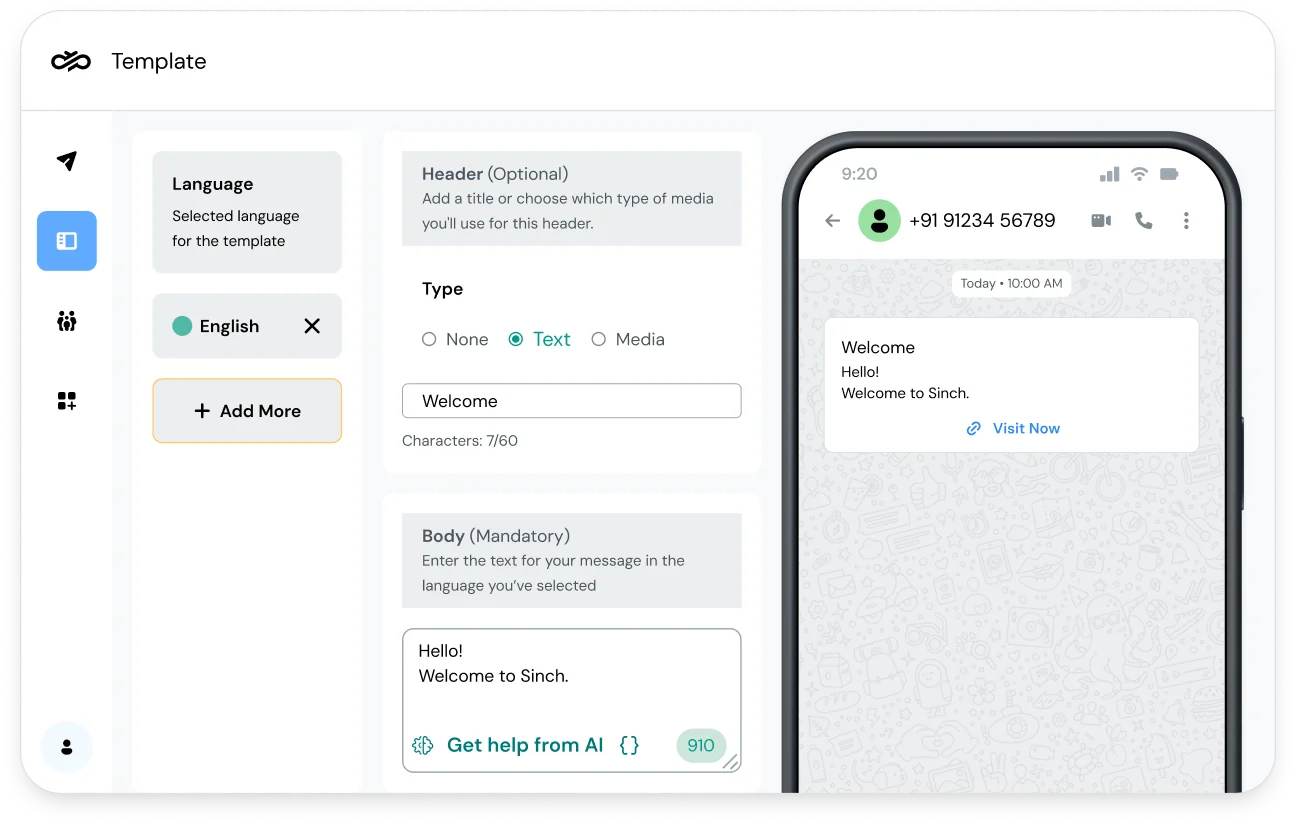Click the phone number +91 91234 56789
The height and width of the screenshot is (825, 1296).
point(982,220)
